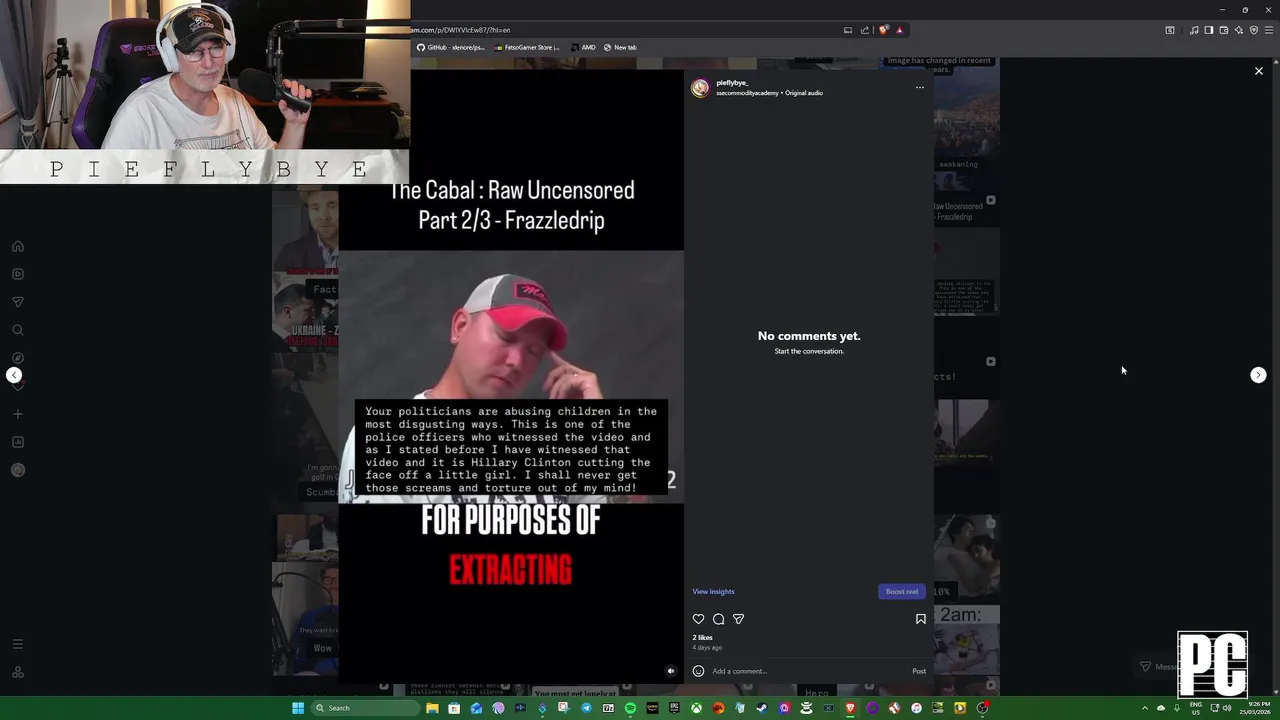Screen dimensions: 1280x720
Task: Open Reels in the left sidebar
Action: [17, 274]
